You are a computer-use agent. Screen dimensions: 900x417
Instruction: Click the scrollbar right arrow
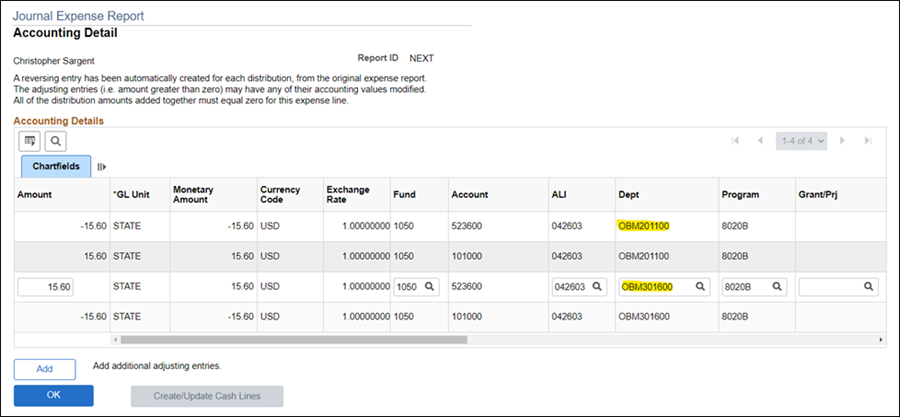coord(881,340)
